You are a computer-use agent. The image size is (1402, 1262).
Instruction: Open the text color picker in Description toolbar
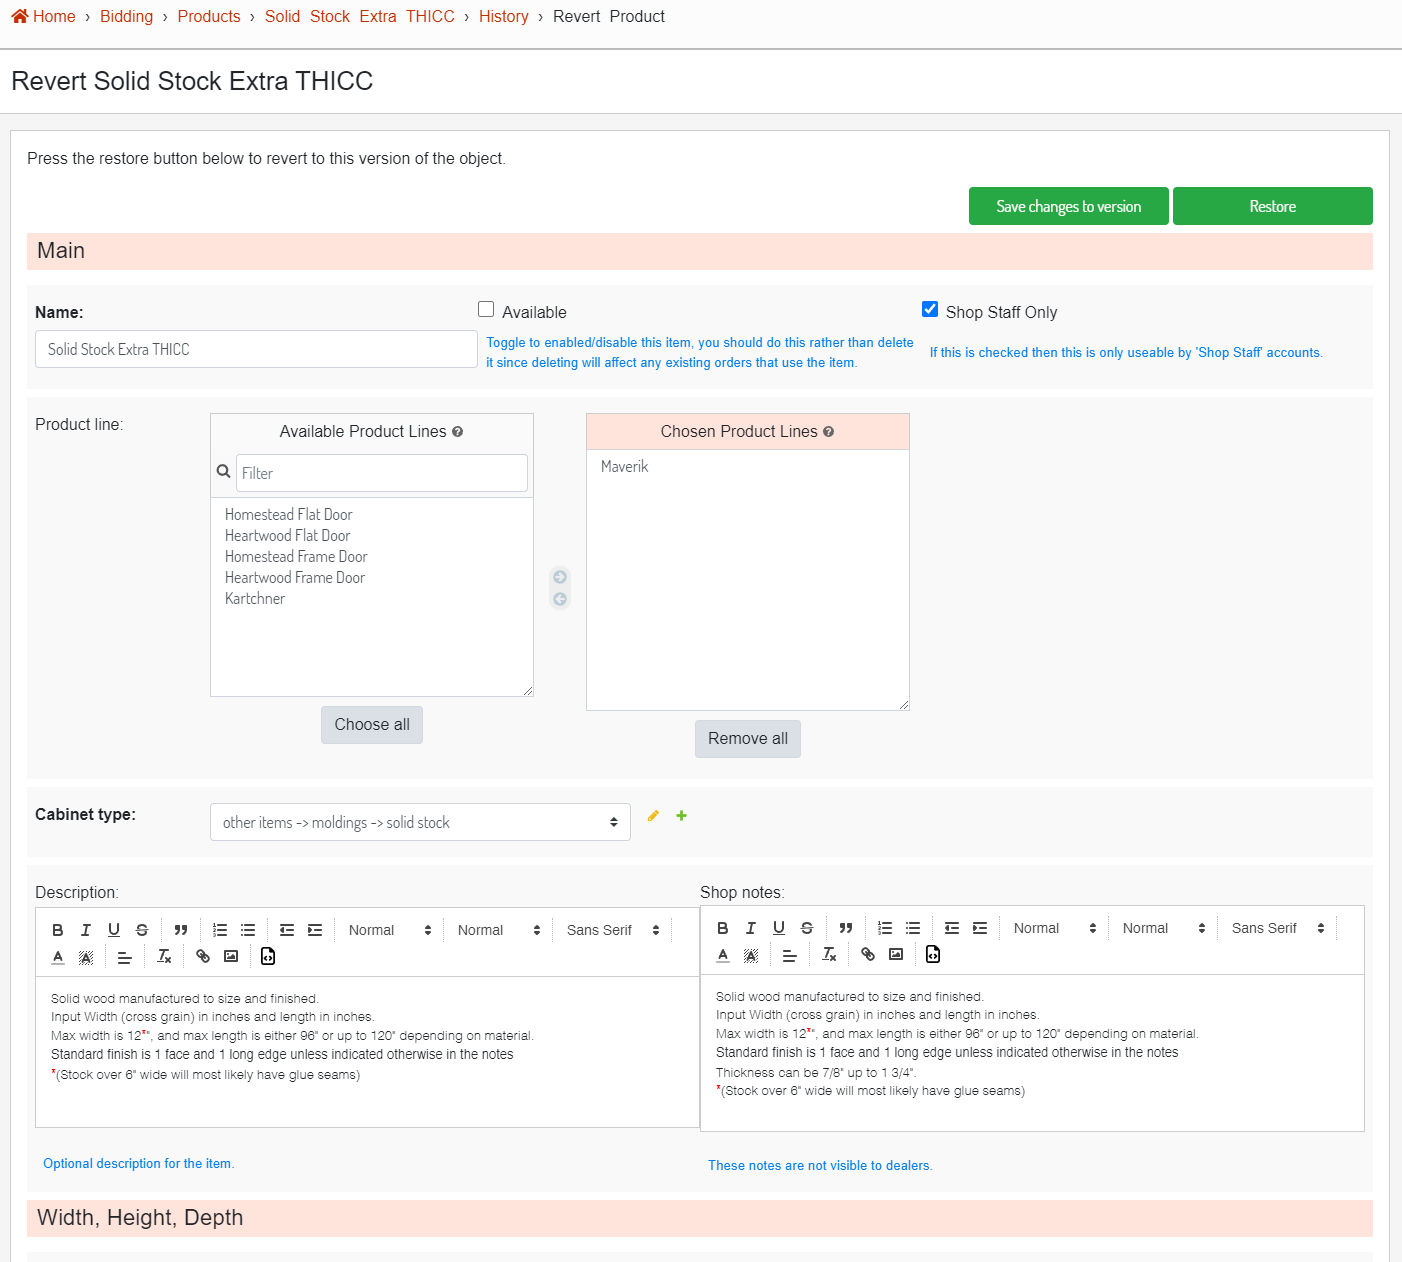(x=58, y=957)
